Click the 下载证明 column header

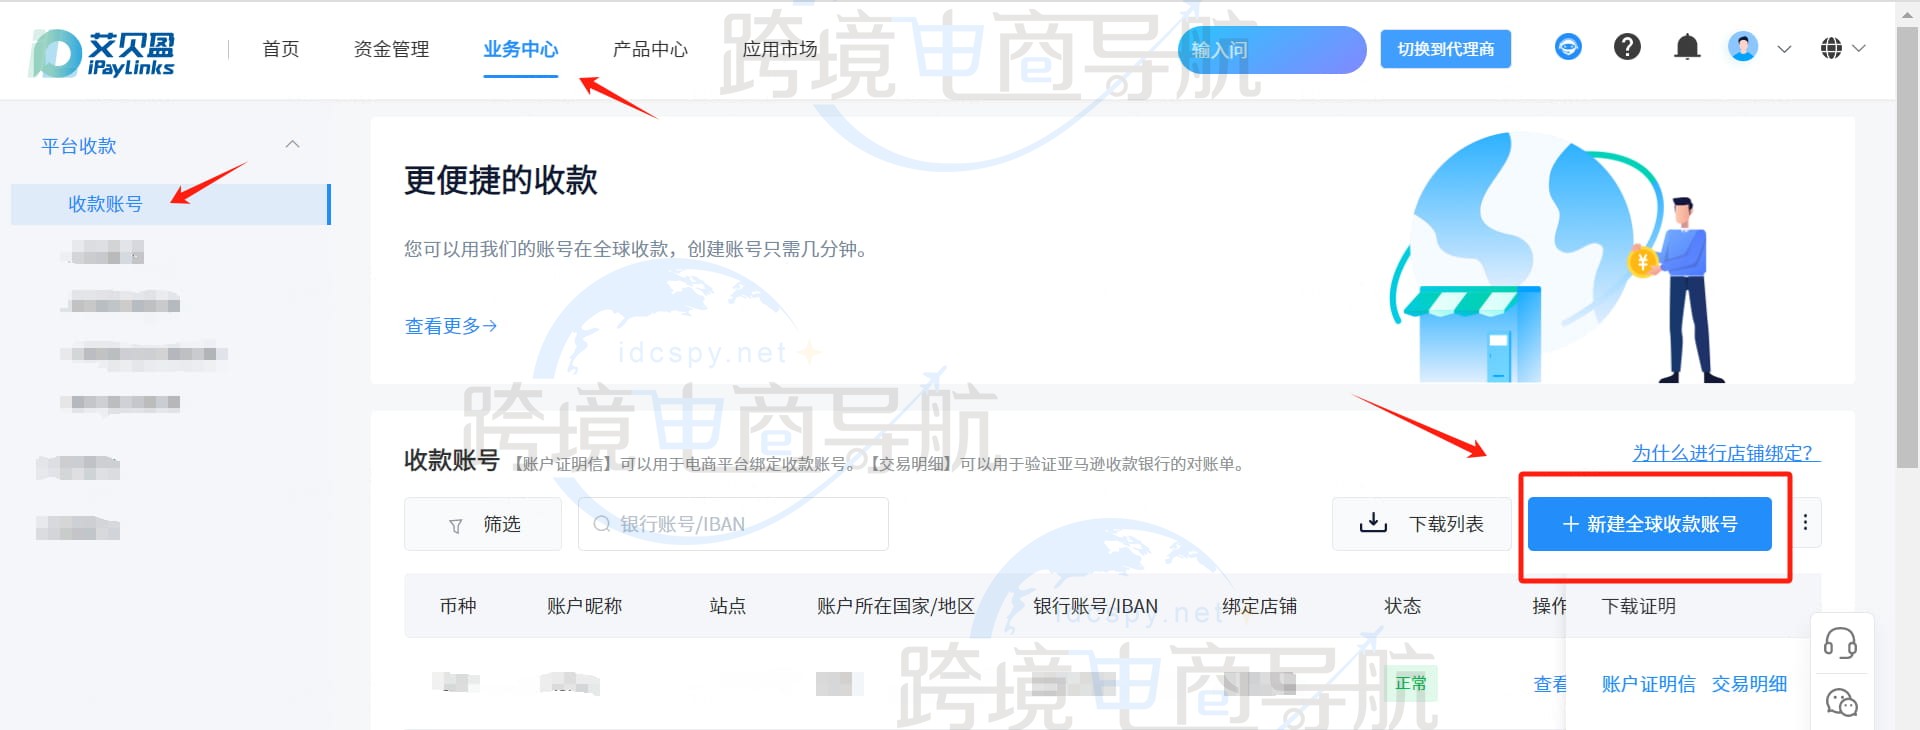[1638, 606]
